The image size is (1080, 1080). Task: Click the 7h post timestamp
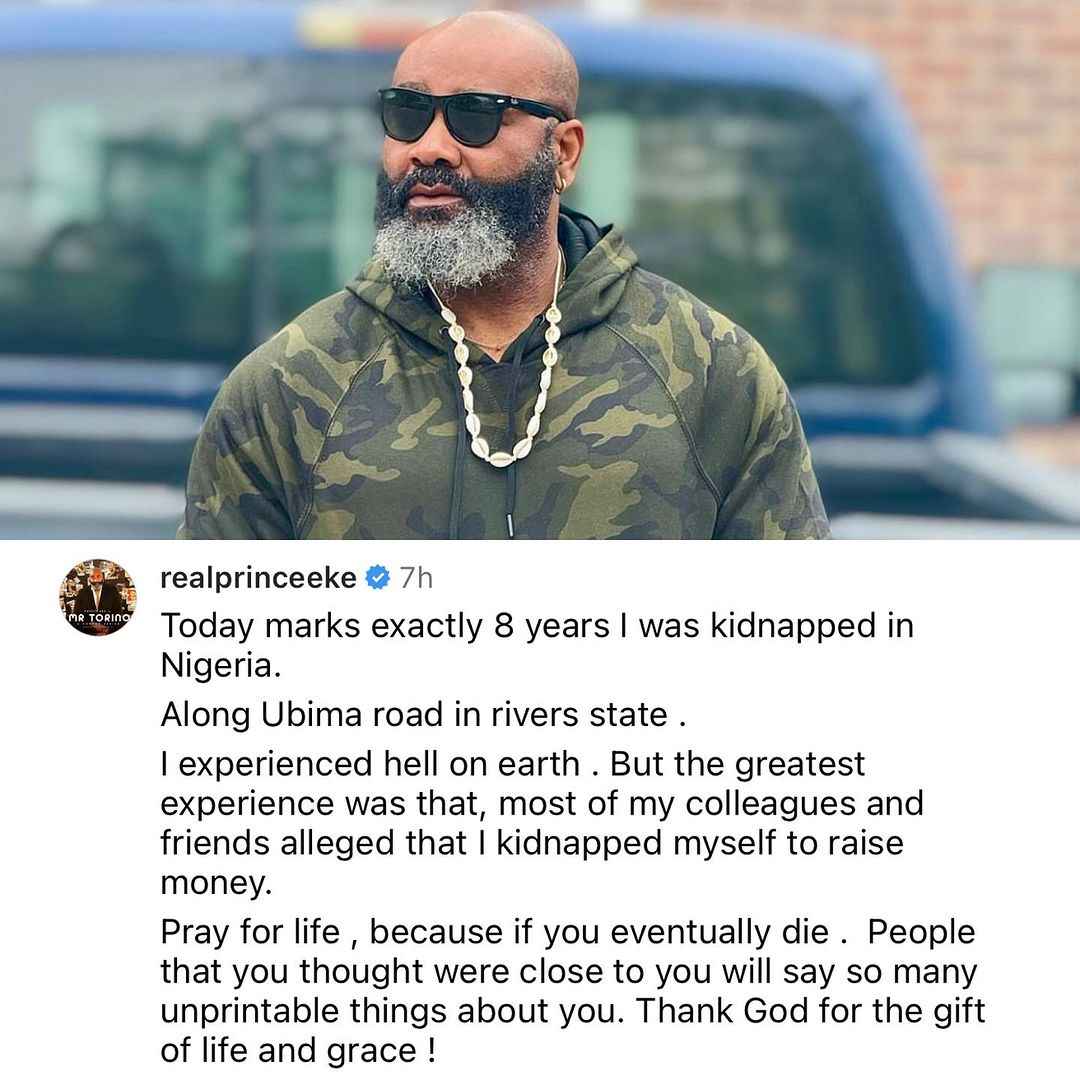pyautogui.click(x=416, y=578)
